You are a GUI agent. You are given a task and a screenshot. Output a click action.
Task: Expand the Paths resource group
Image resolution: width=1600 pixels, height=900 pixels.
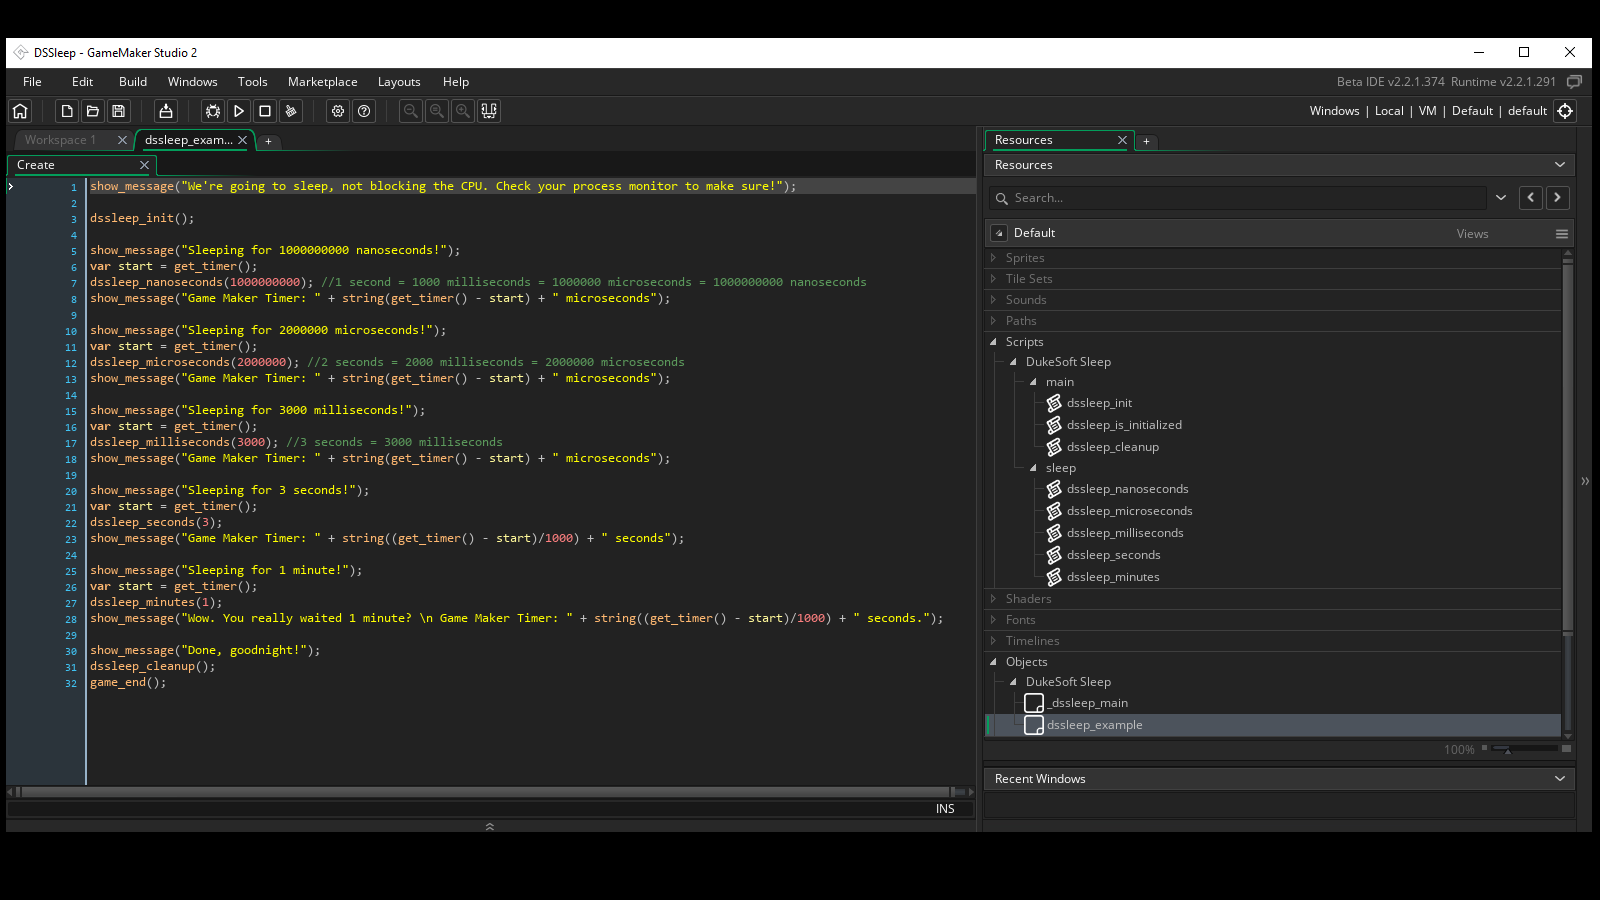click(993, 321)
